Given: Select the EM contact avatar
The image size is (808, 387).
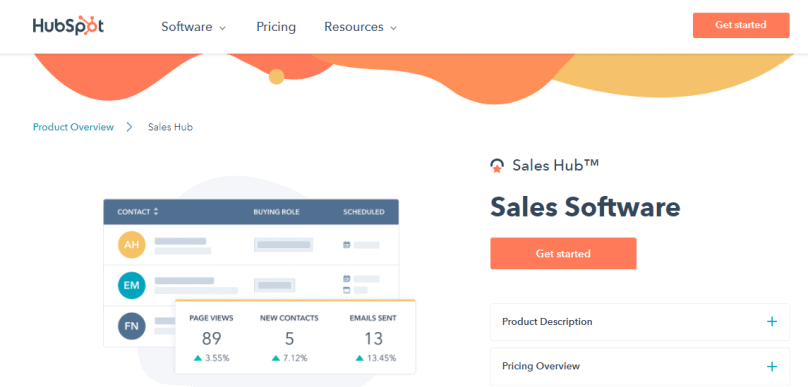Looking at the screenshot, I should click(x=131, y=285).
